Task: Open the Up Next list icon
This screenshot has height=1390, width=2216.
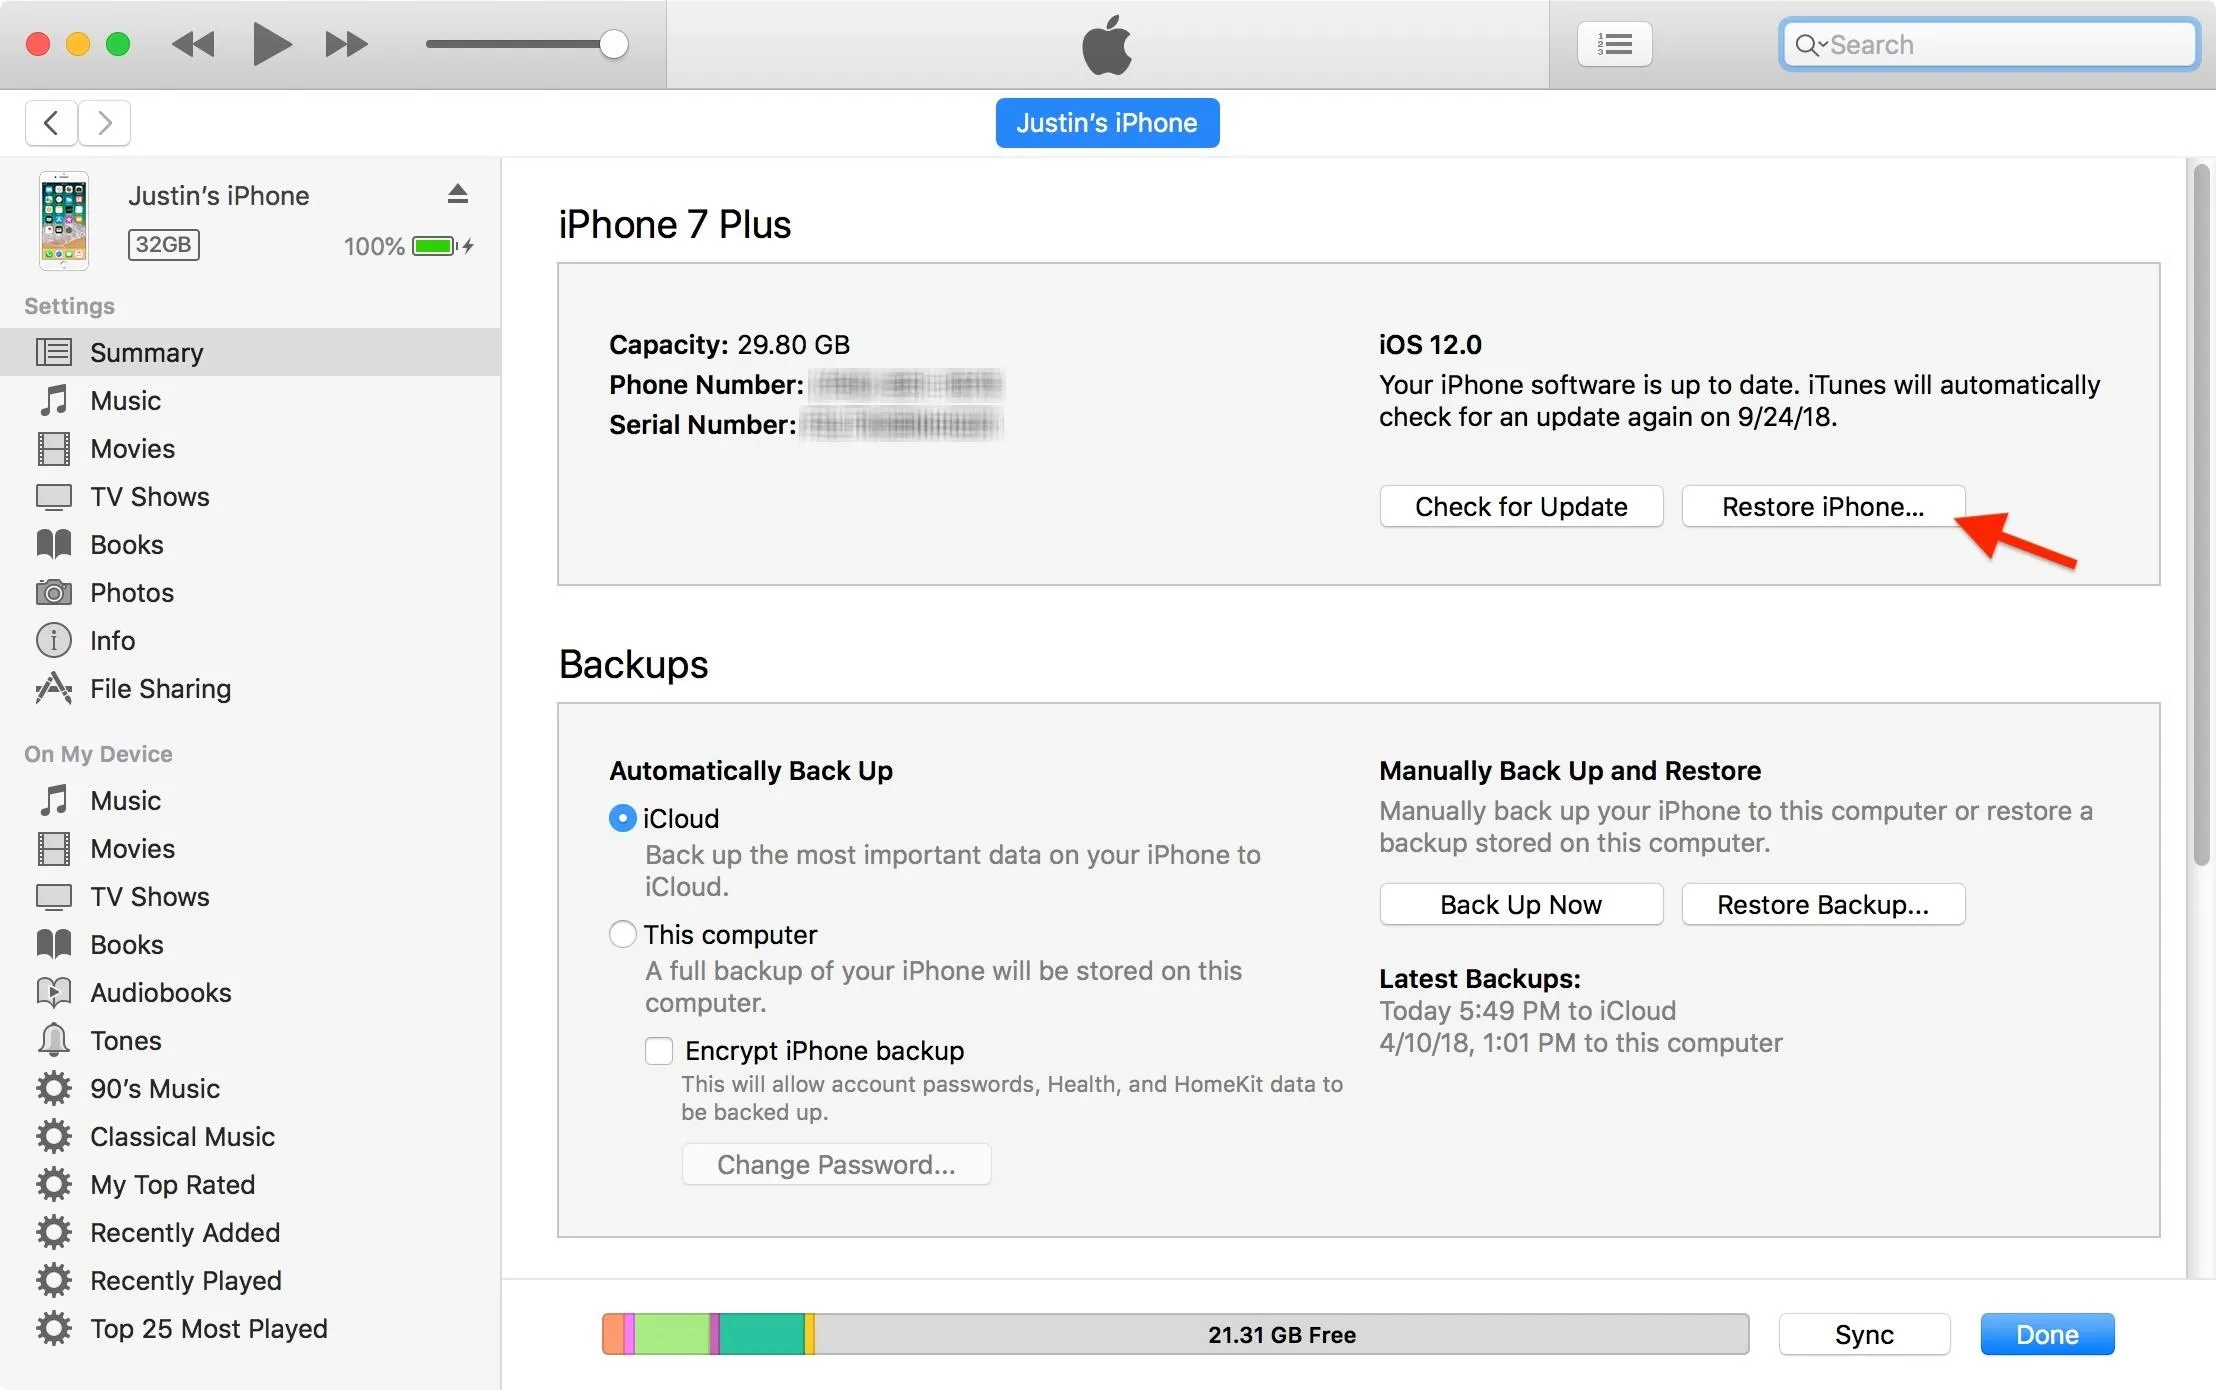Action: pos(1614,45)
